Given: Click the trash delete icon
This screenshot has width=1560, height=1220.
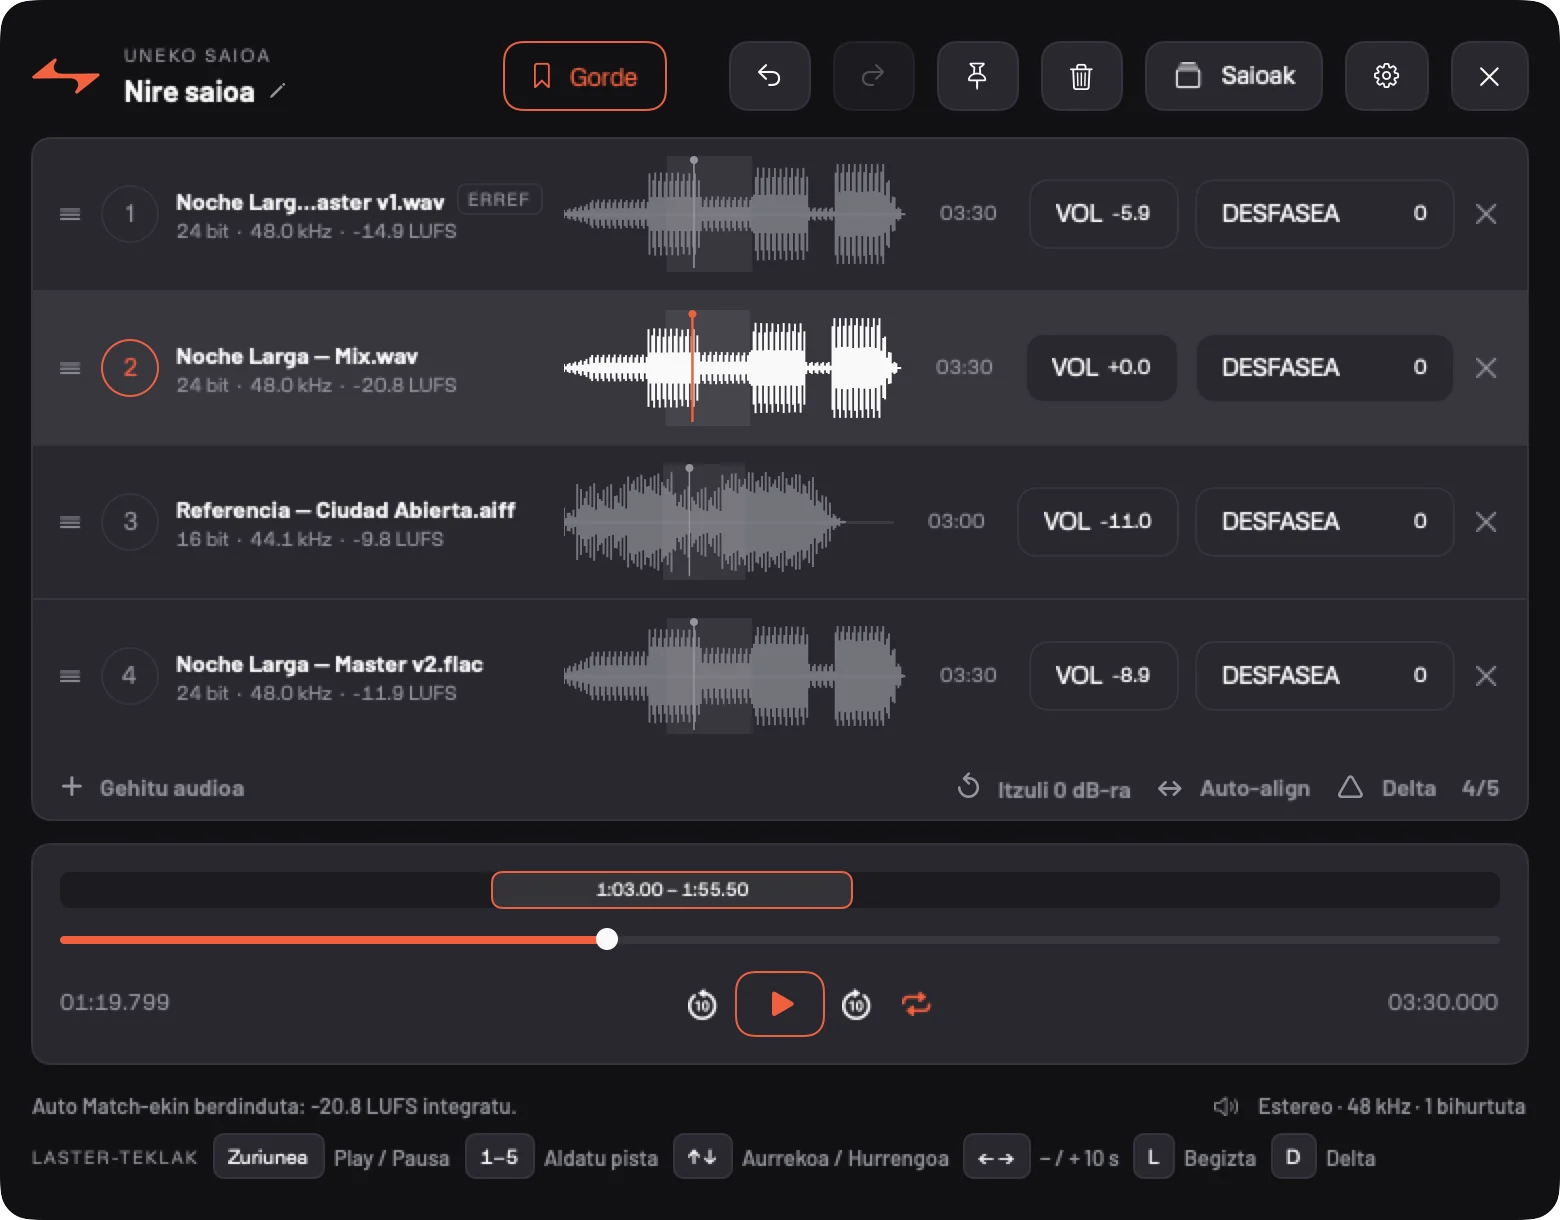Looking at the screenshot, I should click(x=1081, y=76).
